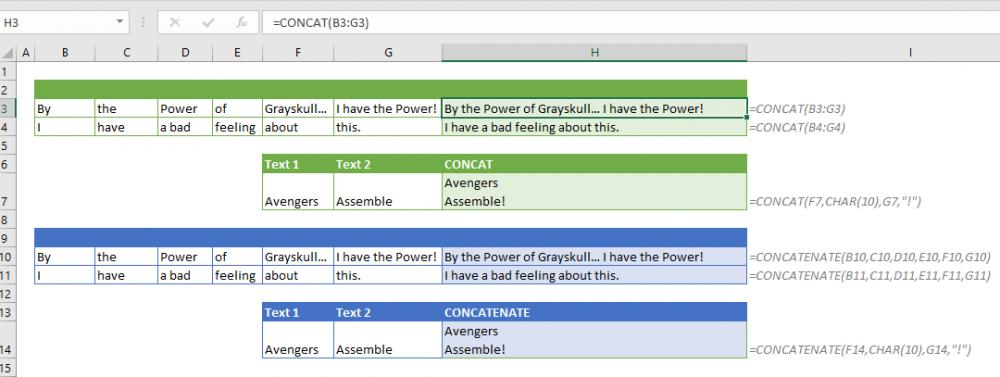Select the blue CONCATENATE header cell
This screenshot has height=377, width=1000.
tap(594, 313)
